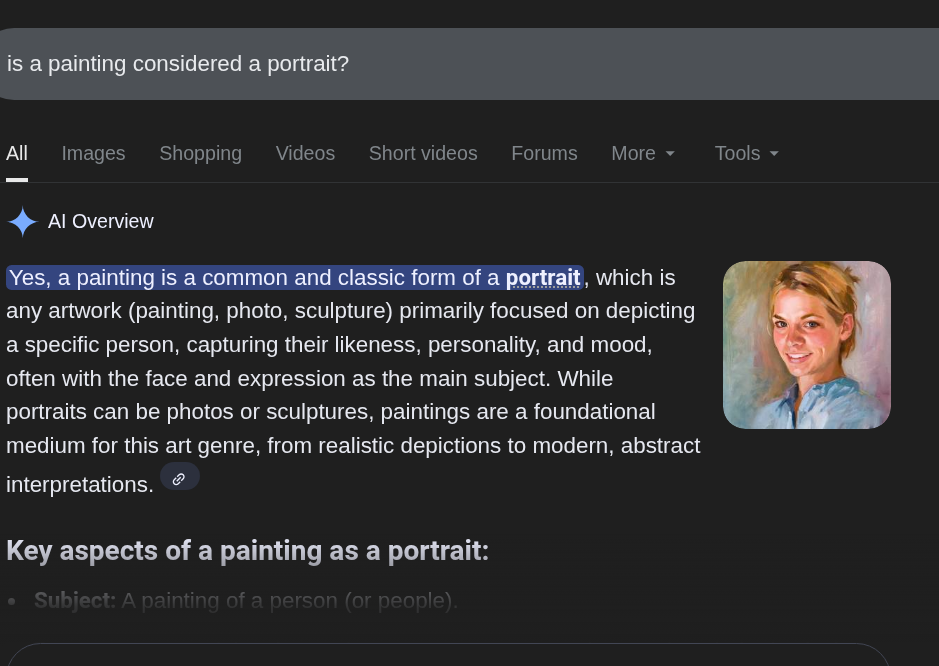Viewport: 939px width, 666px height.
Task: Click the dropdown arrow beside More
Action: tap(670, 154)
